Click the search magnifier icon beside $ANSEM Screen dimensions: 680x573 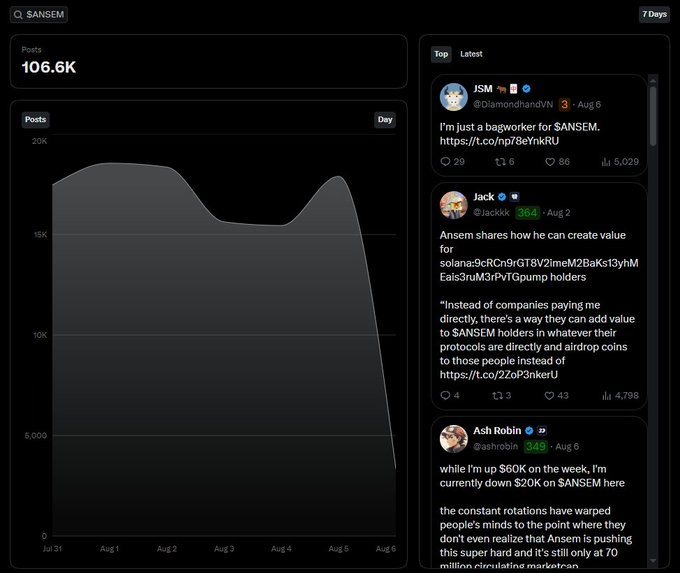tap(18, 15)
